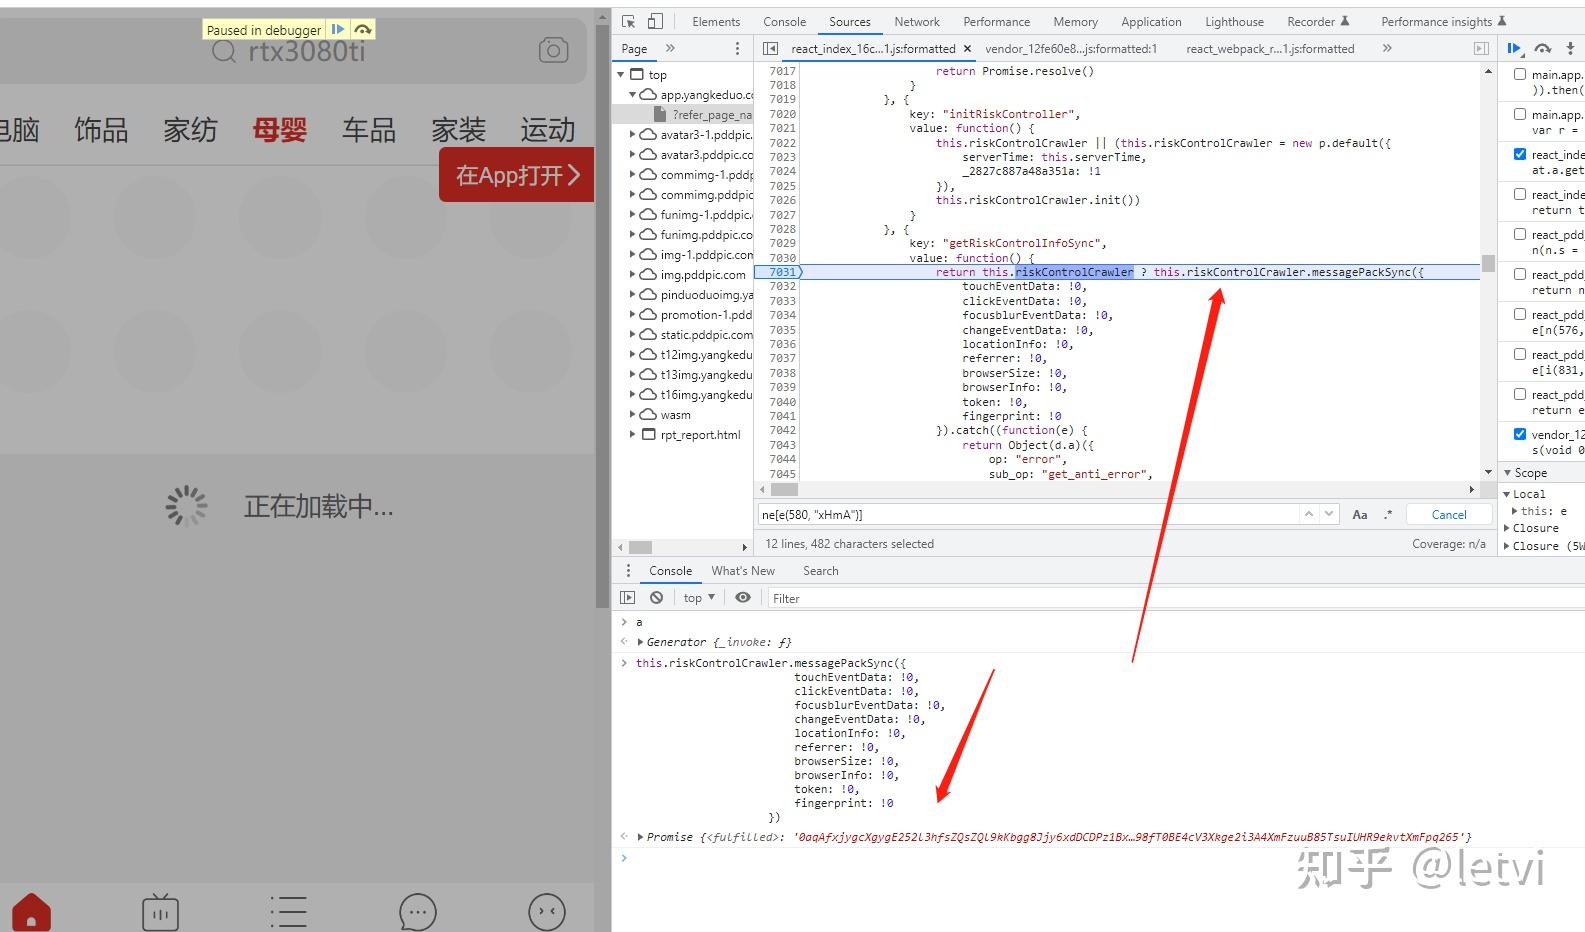Screen dimensions: 1585x932
Task: Expand the rpt_report.html frame node
Action: (633, 434)
